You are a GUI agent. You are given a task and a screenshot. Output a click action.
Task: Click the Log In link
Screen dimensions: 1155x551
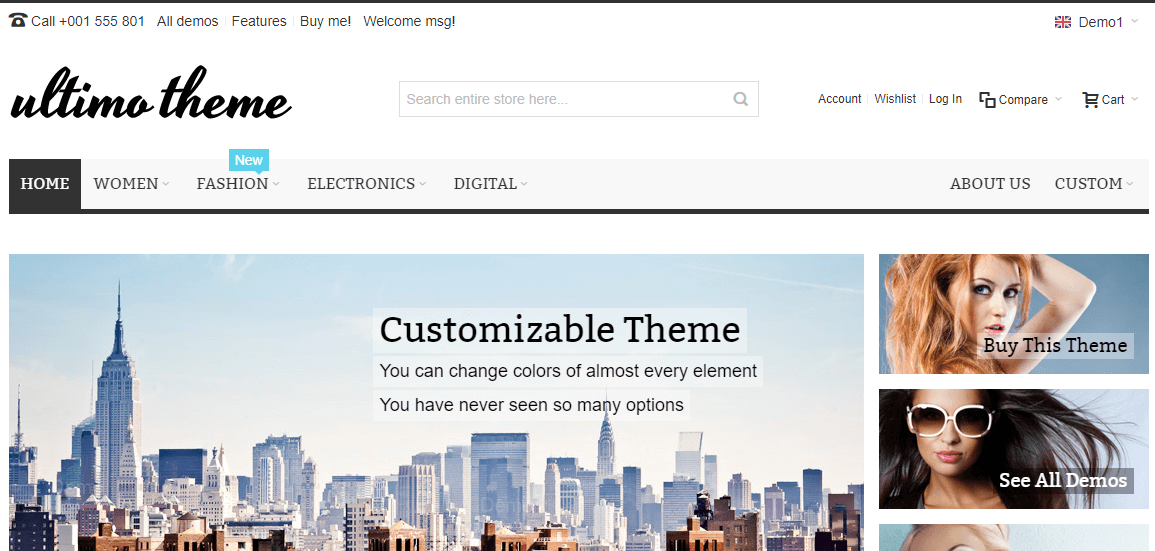click(x=945, y=99)
